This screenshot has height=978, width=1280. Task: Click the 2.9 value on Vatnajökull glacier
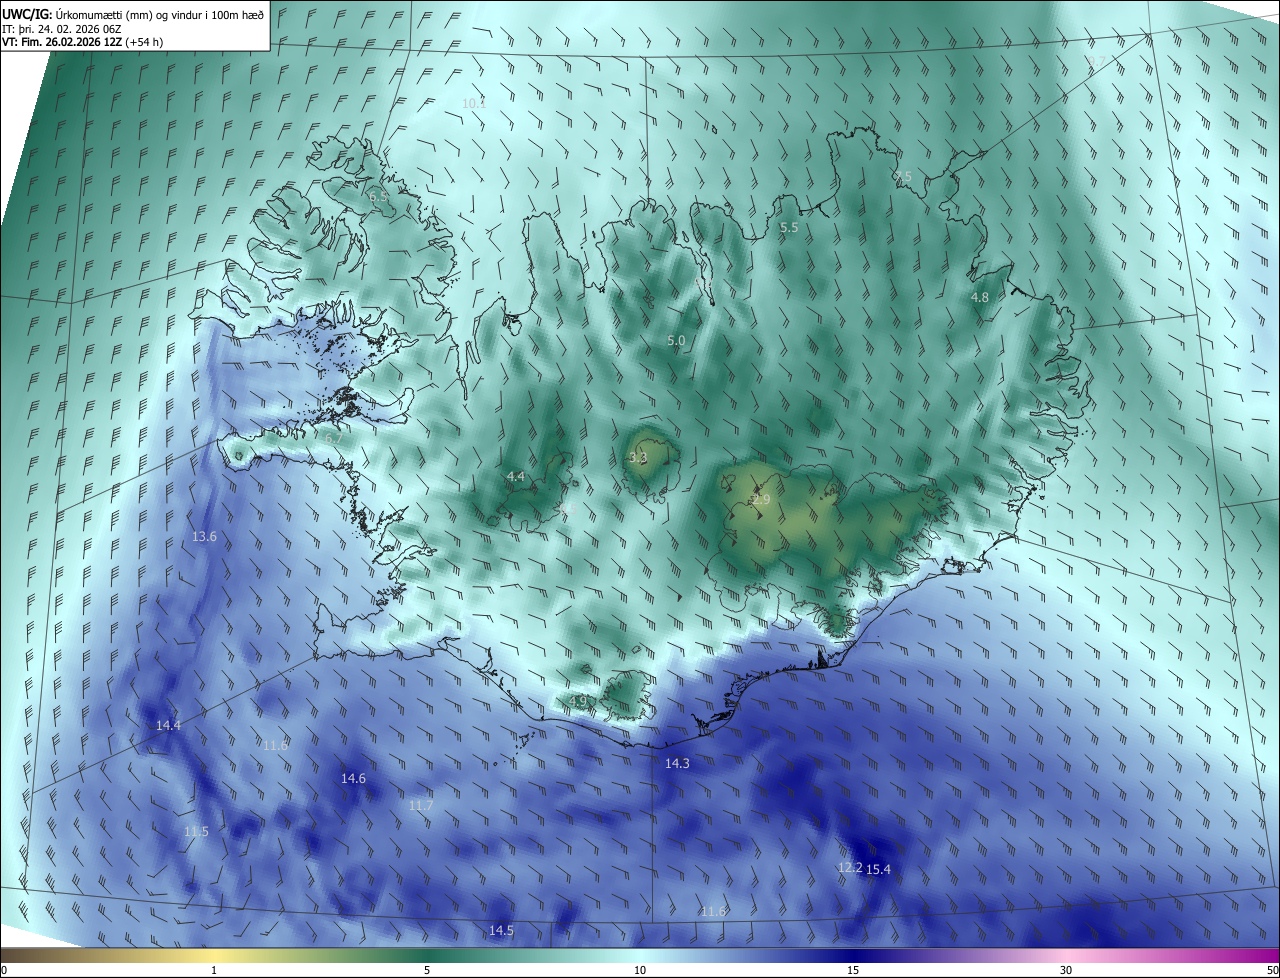761,499
